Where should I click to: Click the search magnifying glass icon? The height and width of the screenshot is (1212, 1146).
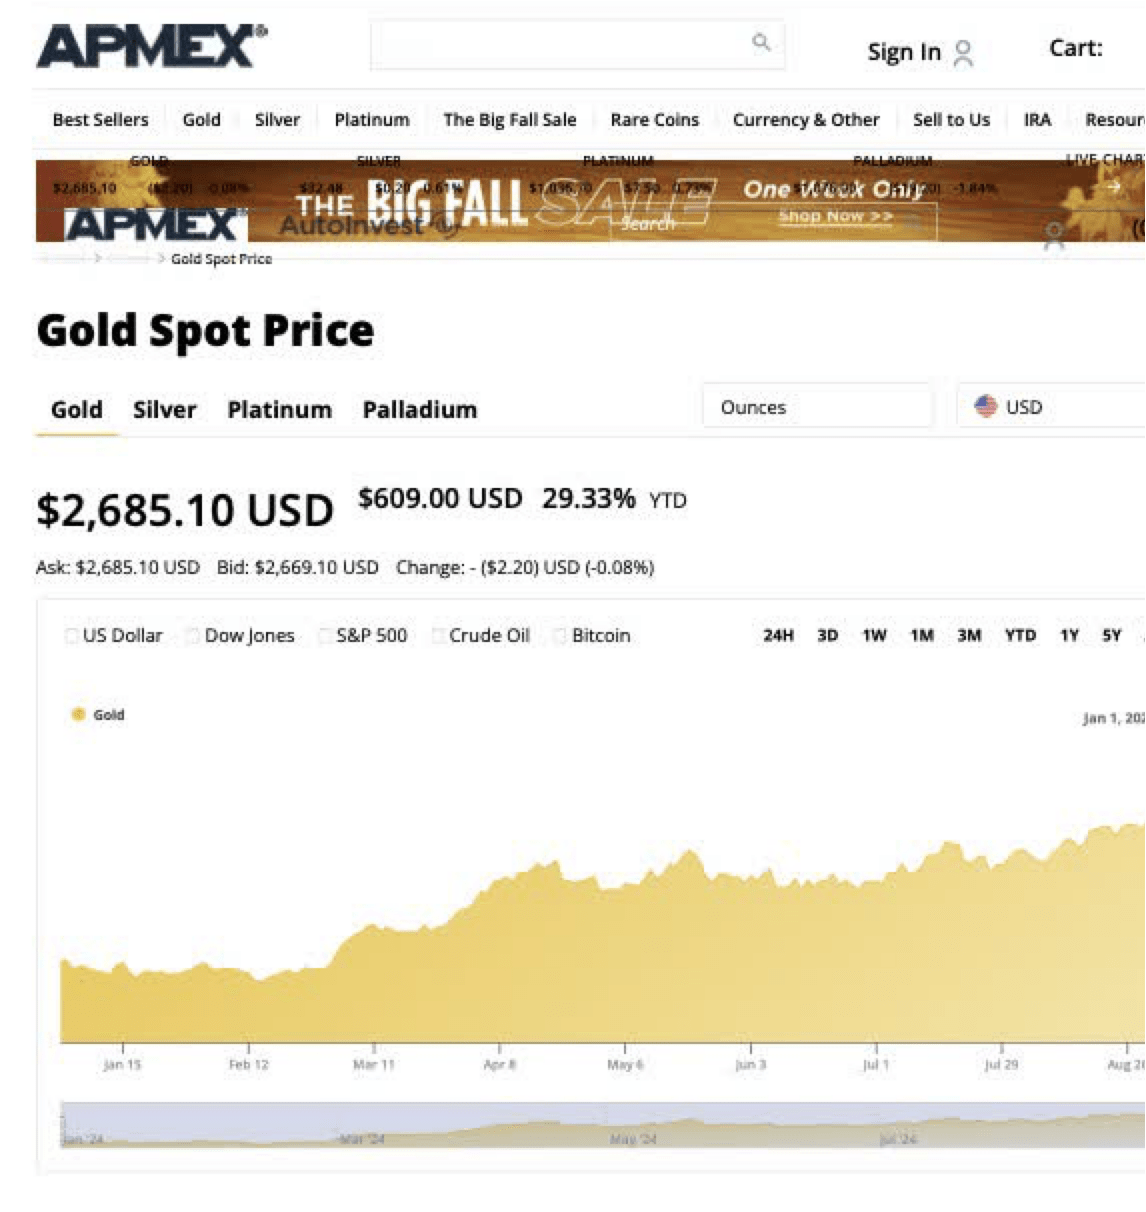point(762,44)
